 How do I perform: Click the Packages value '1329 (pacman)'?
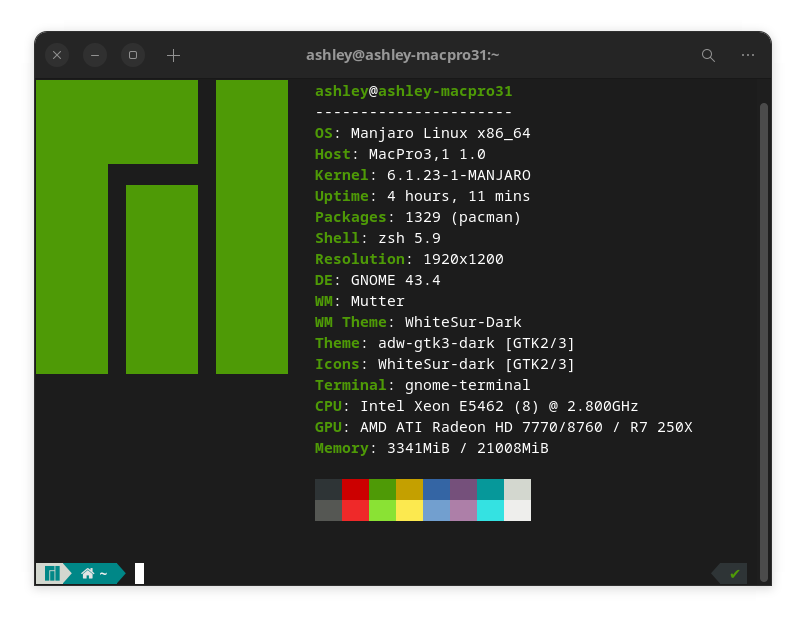coord(463,217)
